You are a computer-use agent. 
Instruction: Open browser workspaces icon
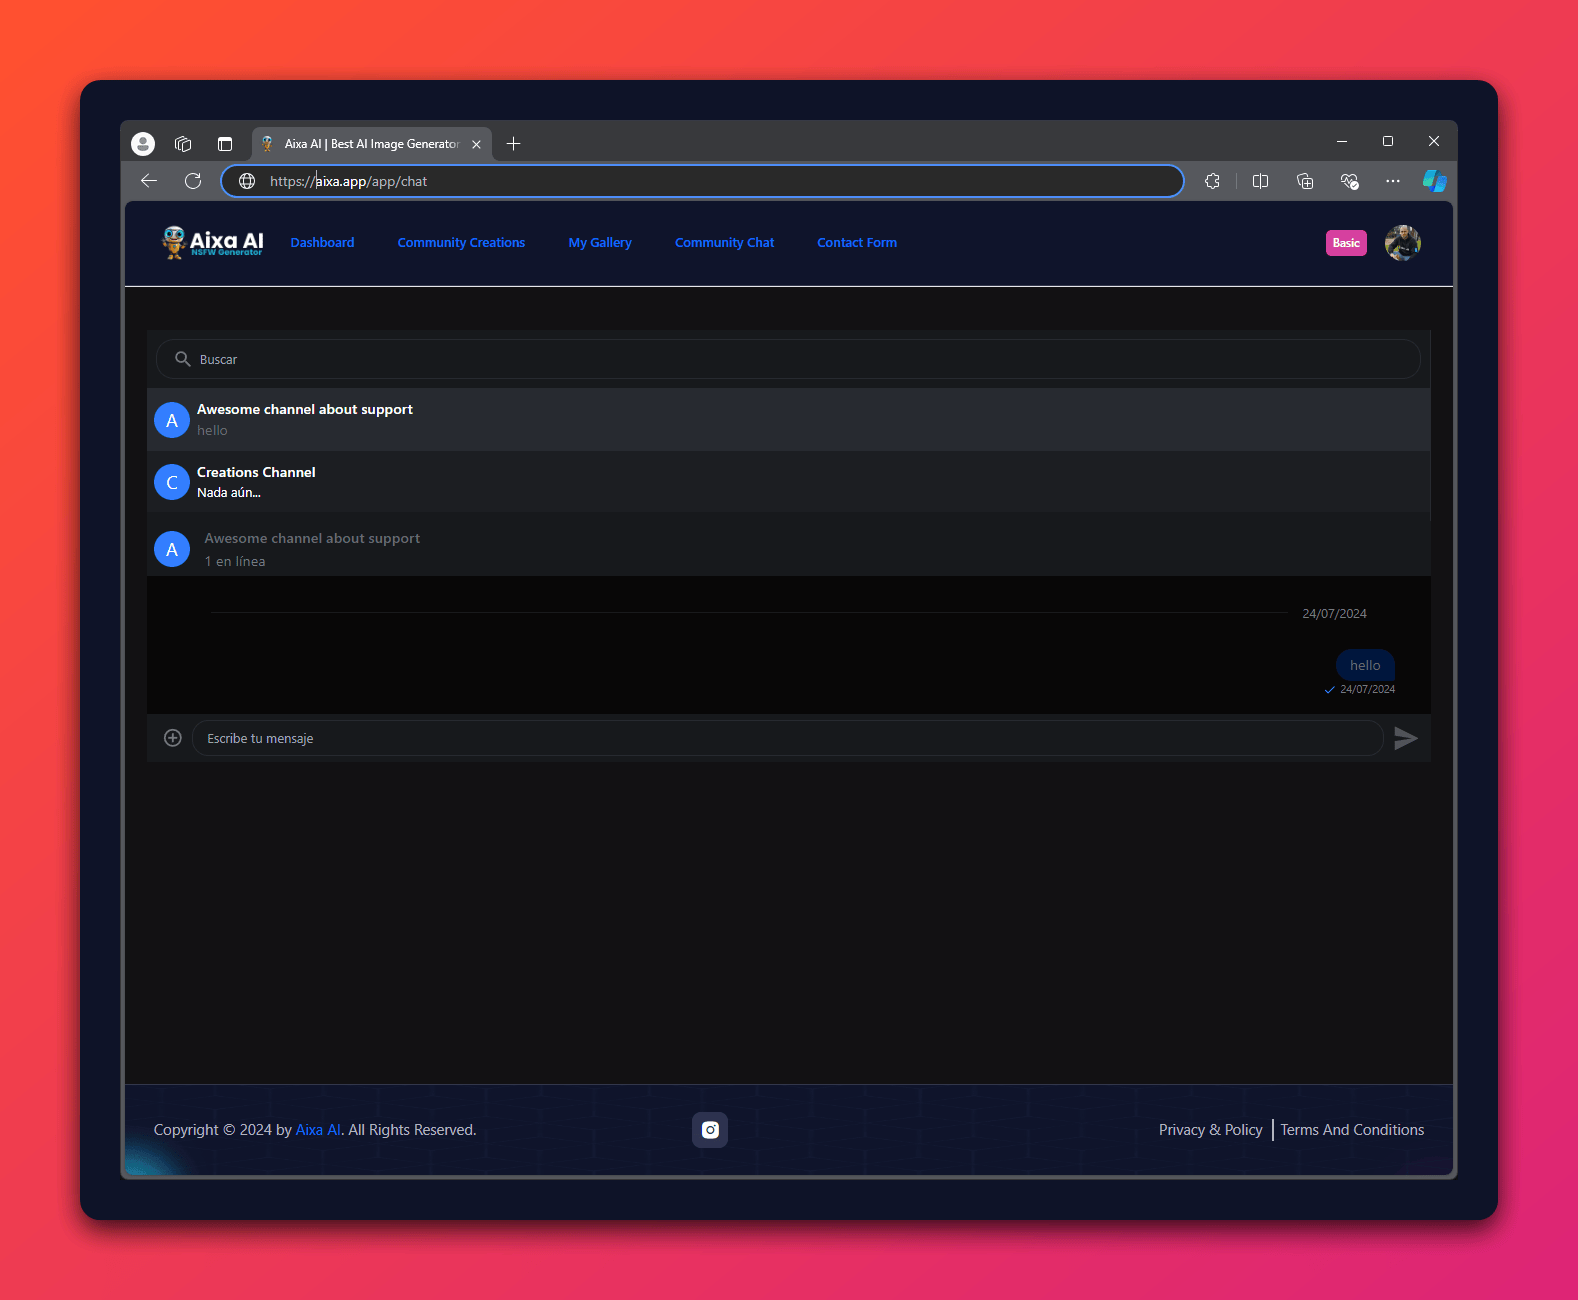(x=183, y=144)
